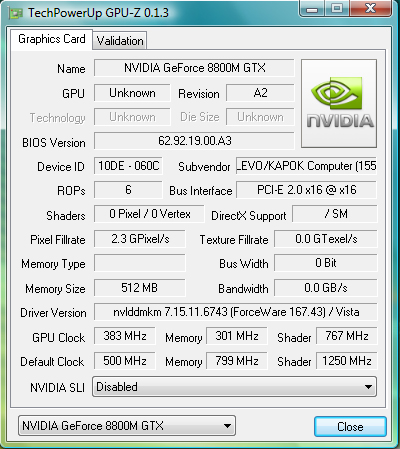Click the NVIDIA logo image

point(339,103)
